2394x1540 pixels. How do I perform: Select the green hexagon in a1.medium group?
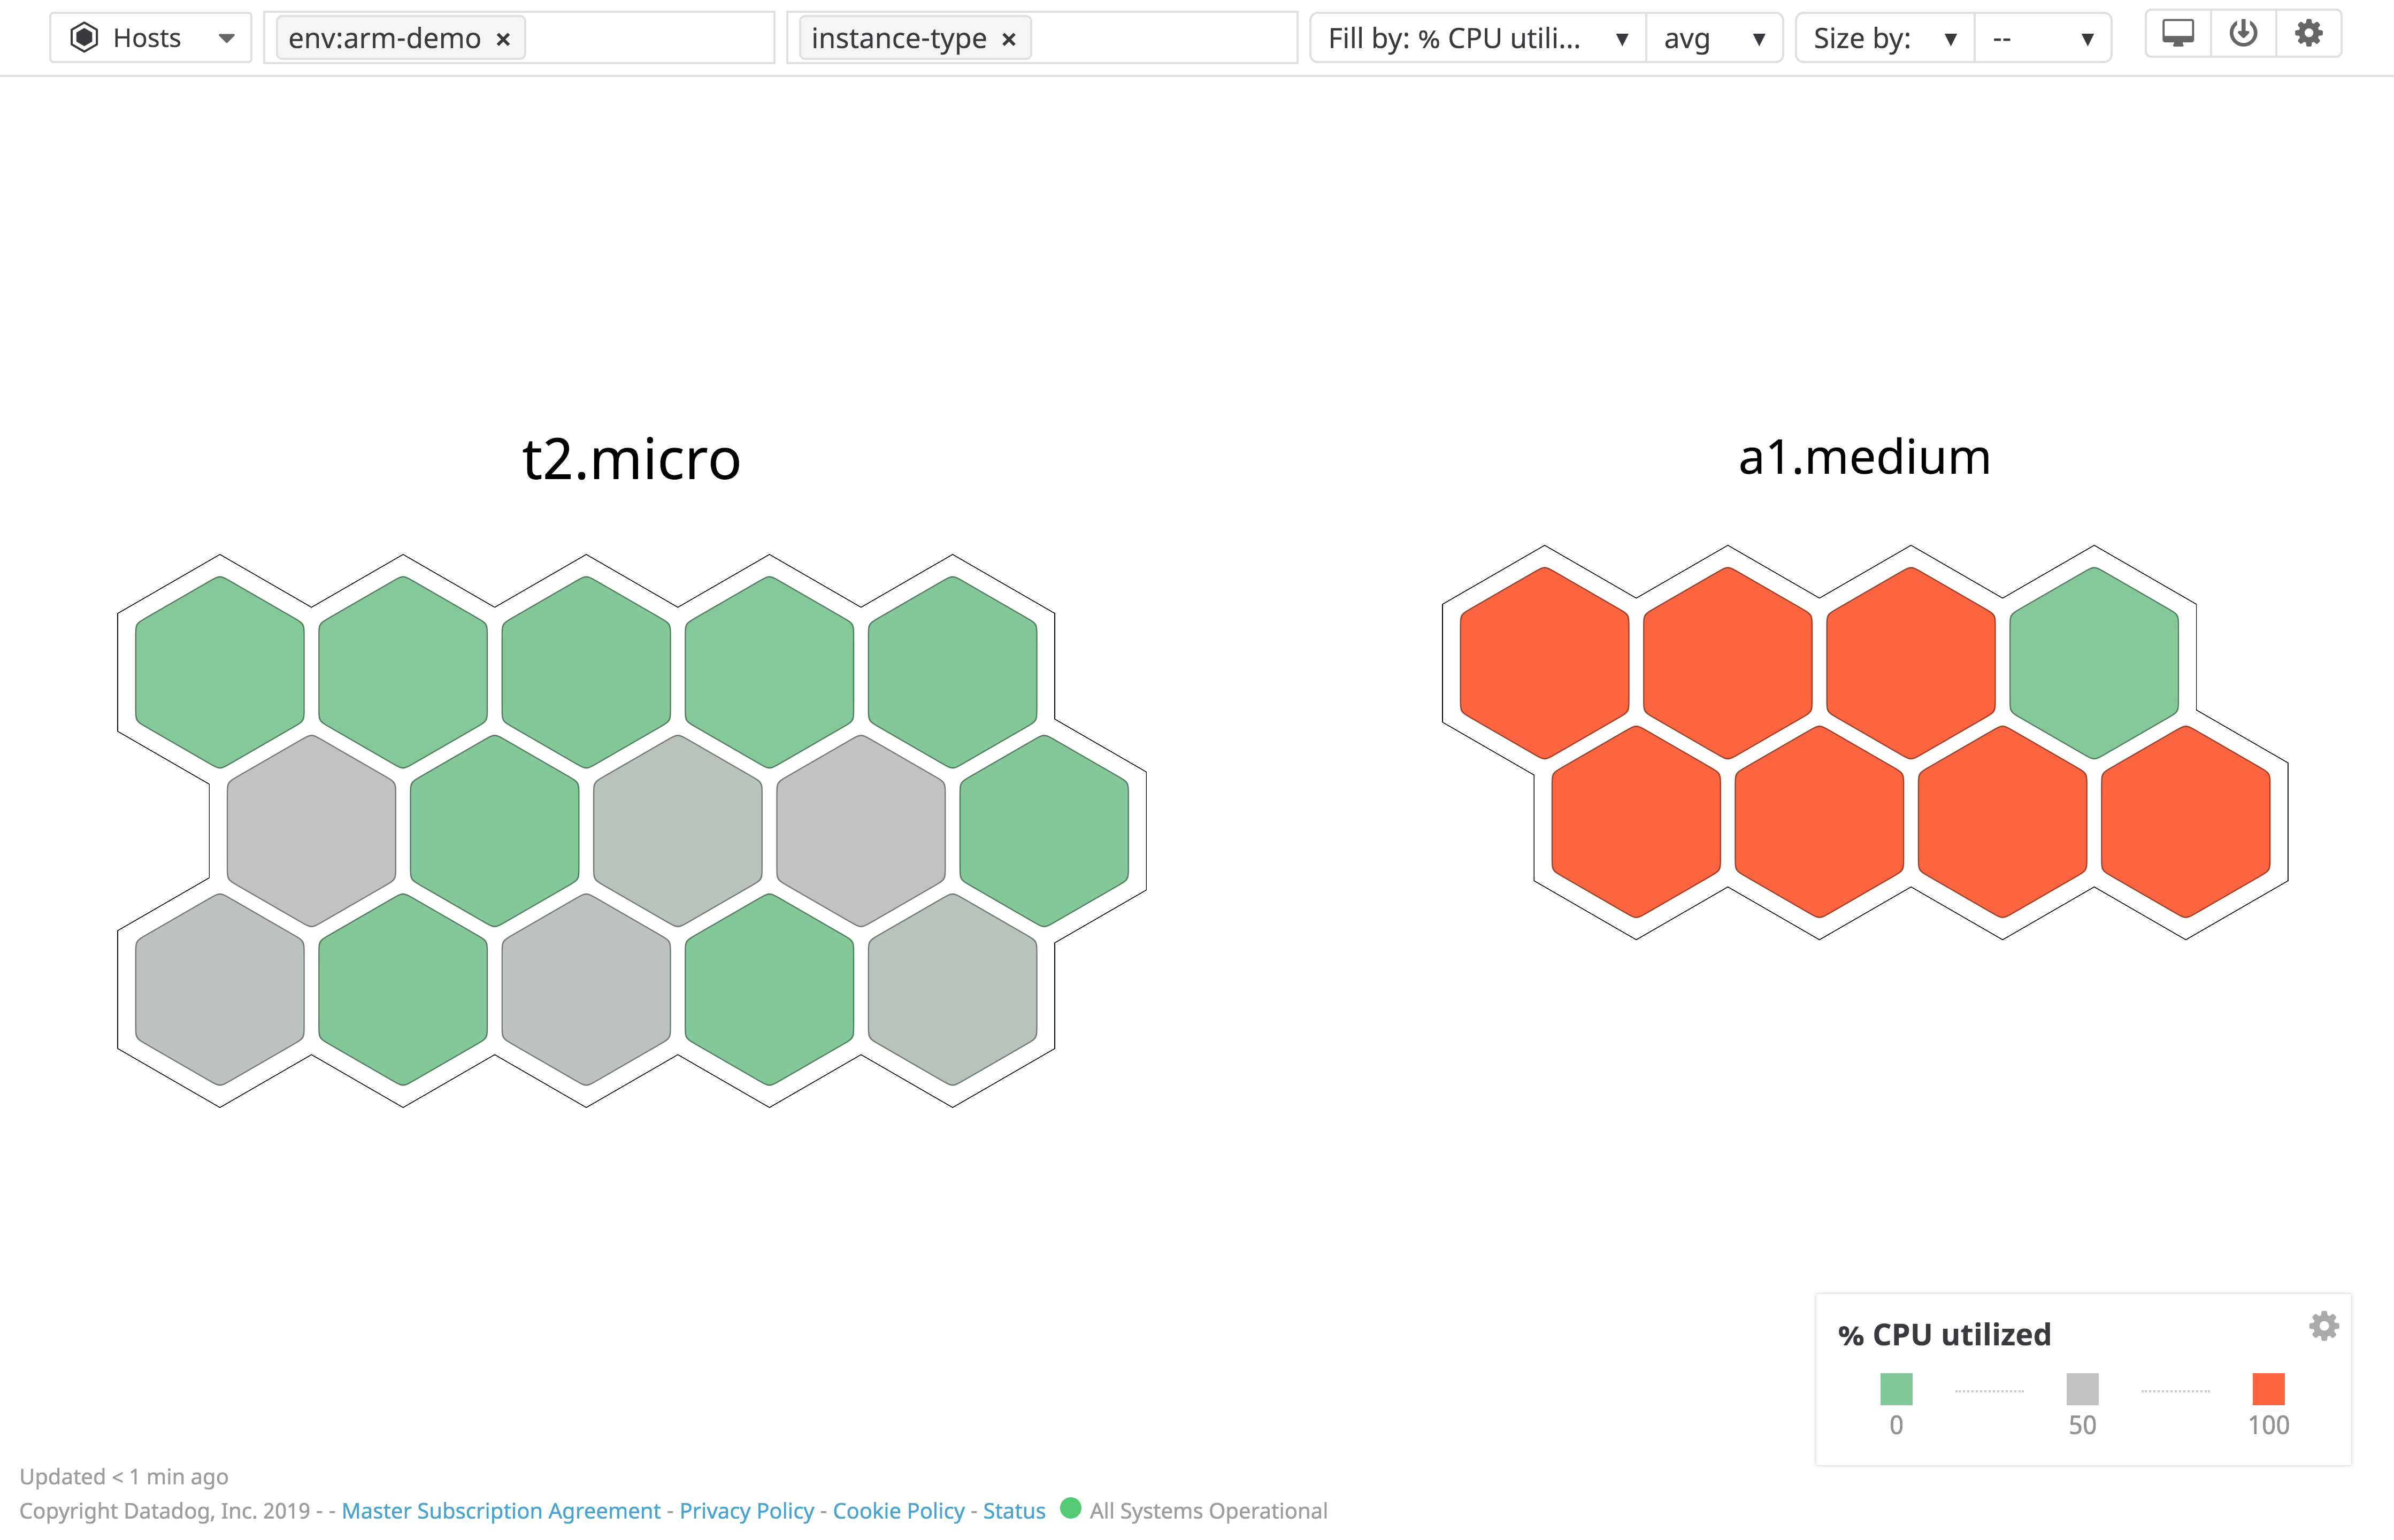(x=2093, y=662)
